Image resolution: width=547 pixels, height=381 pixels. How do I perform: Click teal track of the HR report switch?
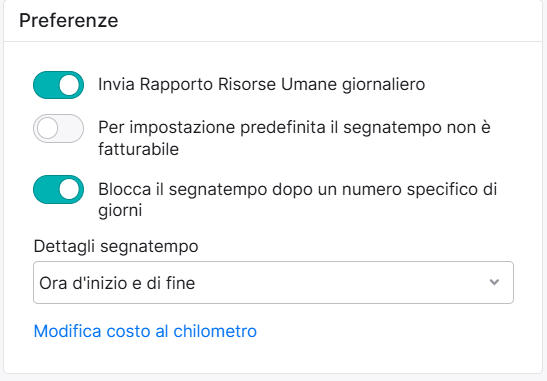pyautogui.click(x=45, y=85)
